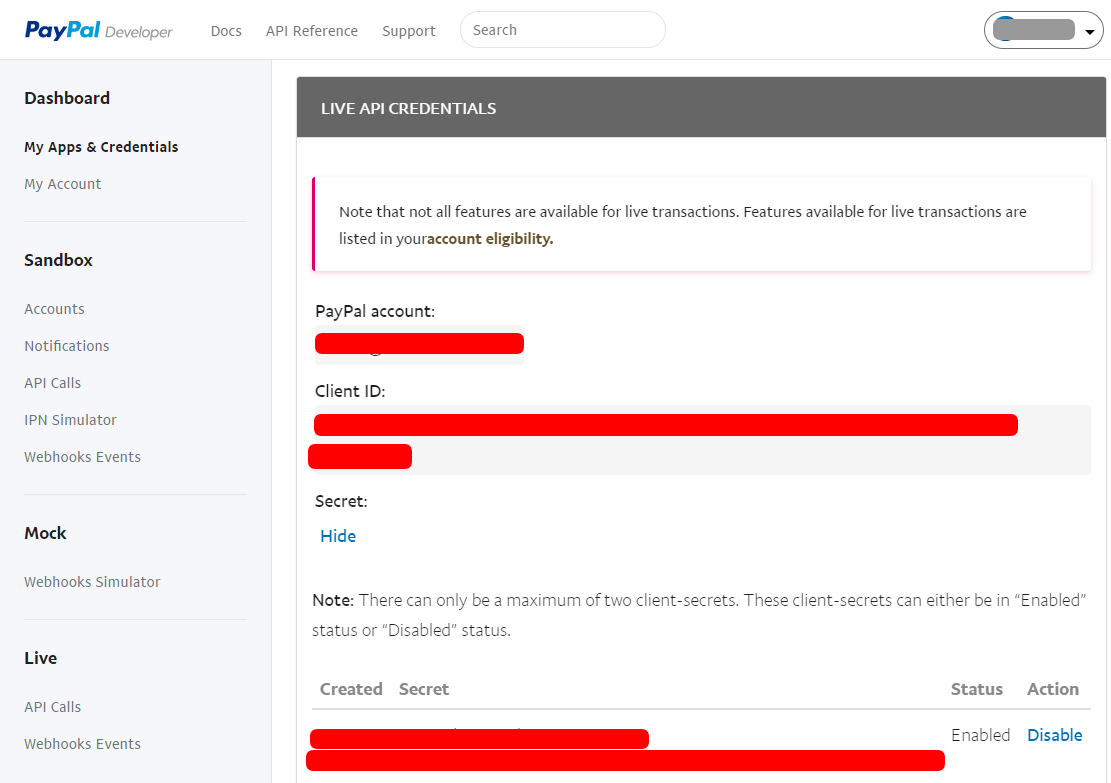
Task: Follow the account eligibility link
Action: [x=490, y=239]
